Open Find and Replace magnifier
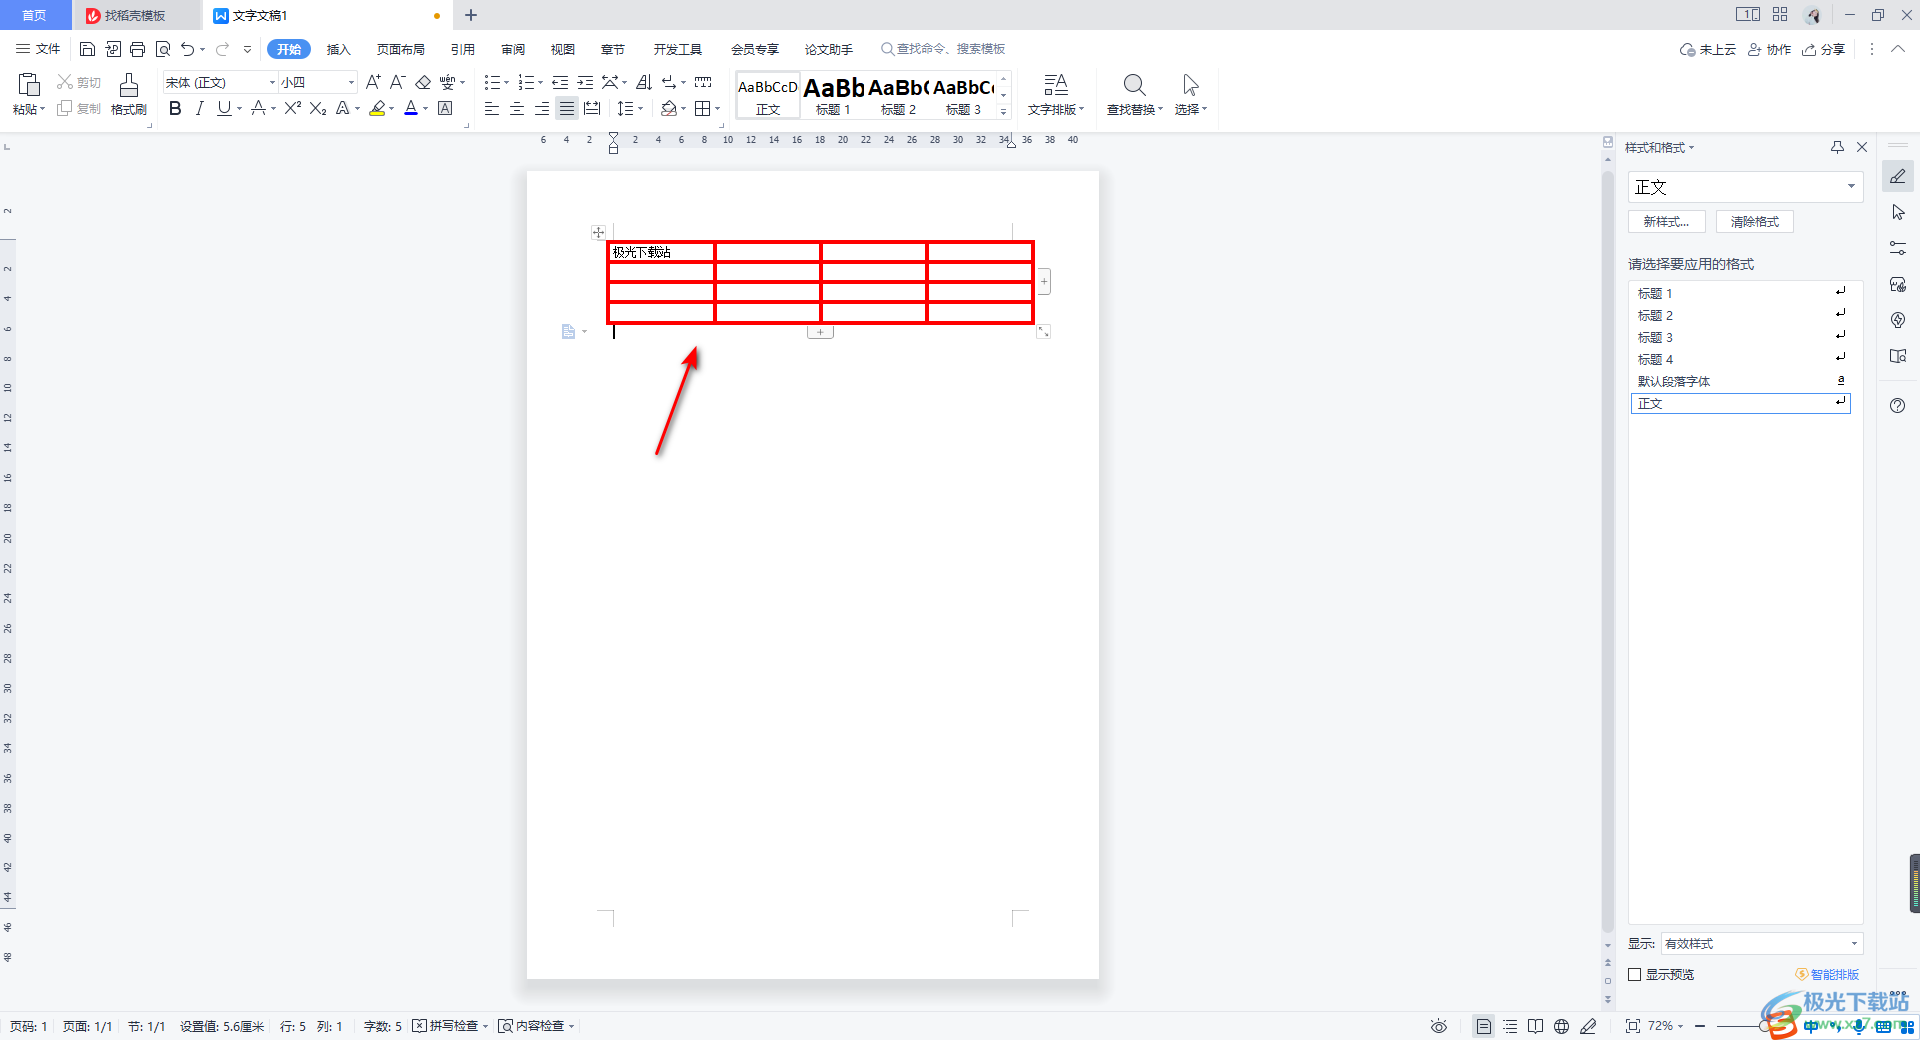The height and width of the screenshot is (1040, 1920). coord(1134,85)
